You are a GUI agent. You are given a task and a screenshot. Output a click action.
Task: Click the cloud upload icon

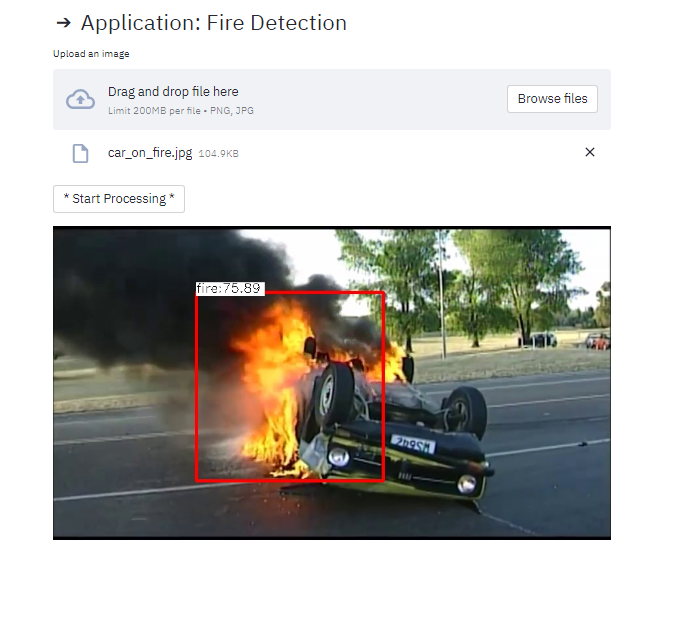click(80, 99)
